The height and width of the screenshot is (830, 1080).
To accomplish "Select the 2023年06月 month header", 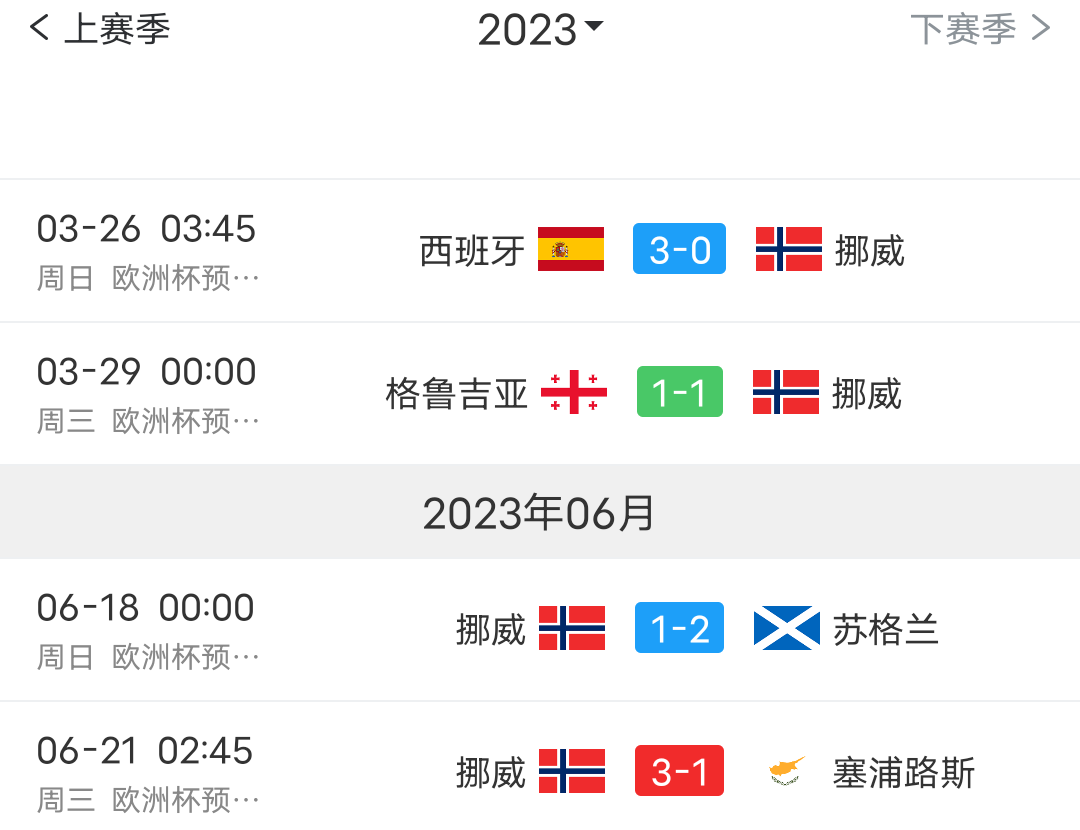I will pos(540,513).
